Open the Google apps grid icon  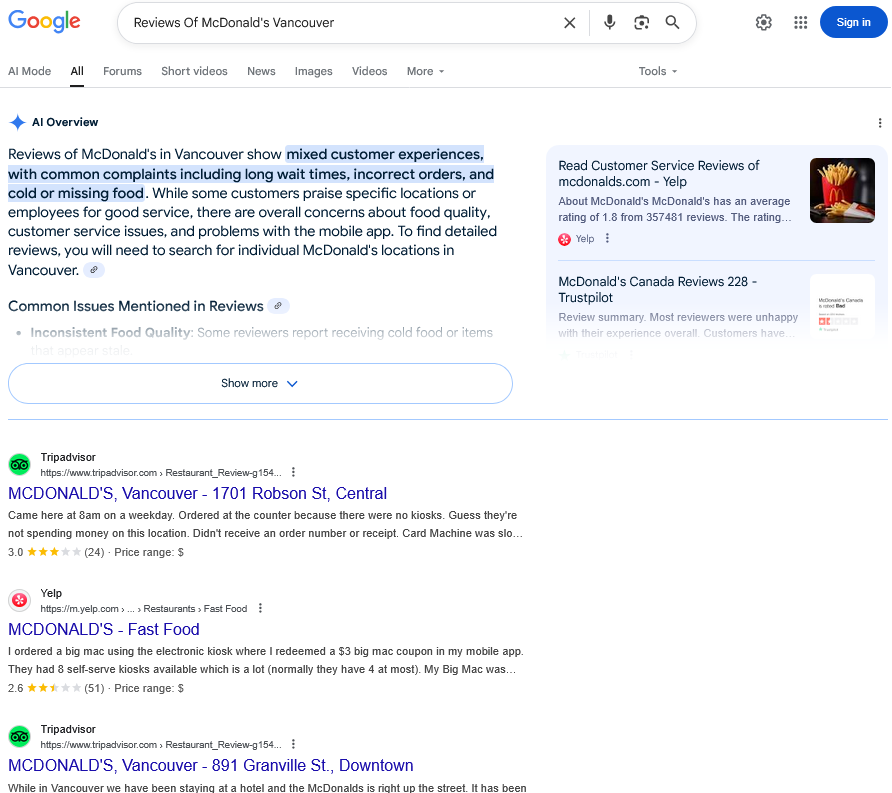point(800,22)
